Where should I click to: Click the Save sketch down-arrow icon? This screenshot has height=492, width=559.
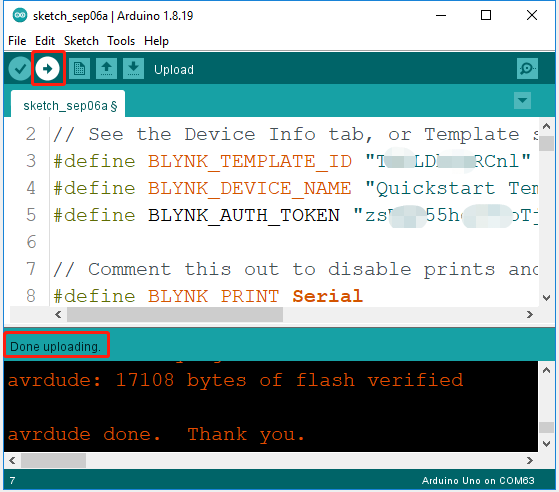point(133,68)
